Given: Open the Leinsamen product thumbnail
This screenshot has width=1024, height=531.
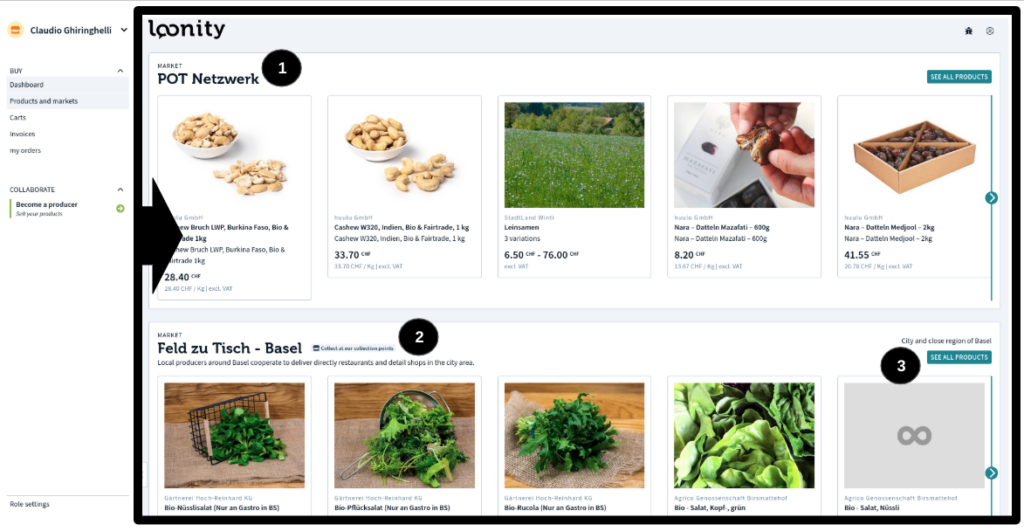Looking at the screenshot, I should [574, 155].
